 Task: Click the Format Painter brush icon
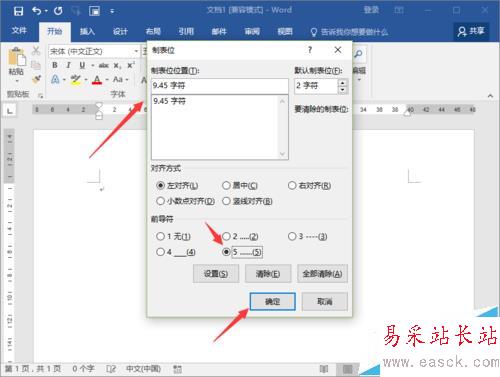tap(36, 79)
